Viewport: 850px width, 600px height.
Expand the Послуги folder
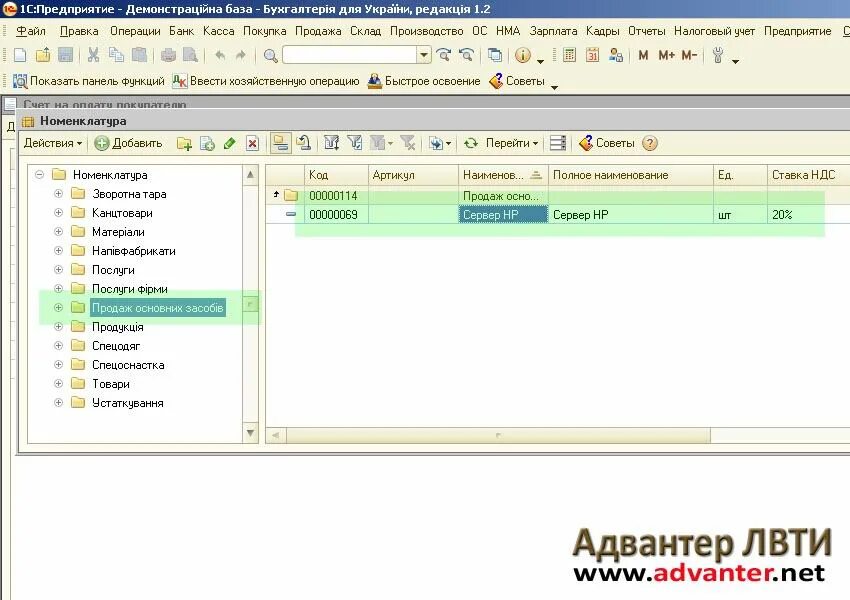click(x=59, y=269)
